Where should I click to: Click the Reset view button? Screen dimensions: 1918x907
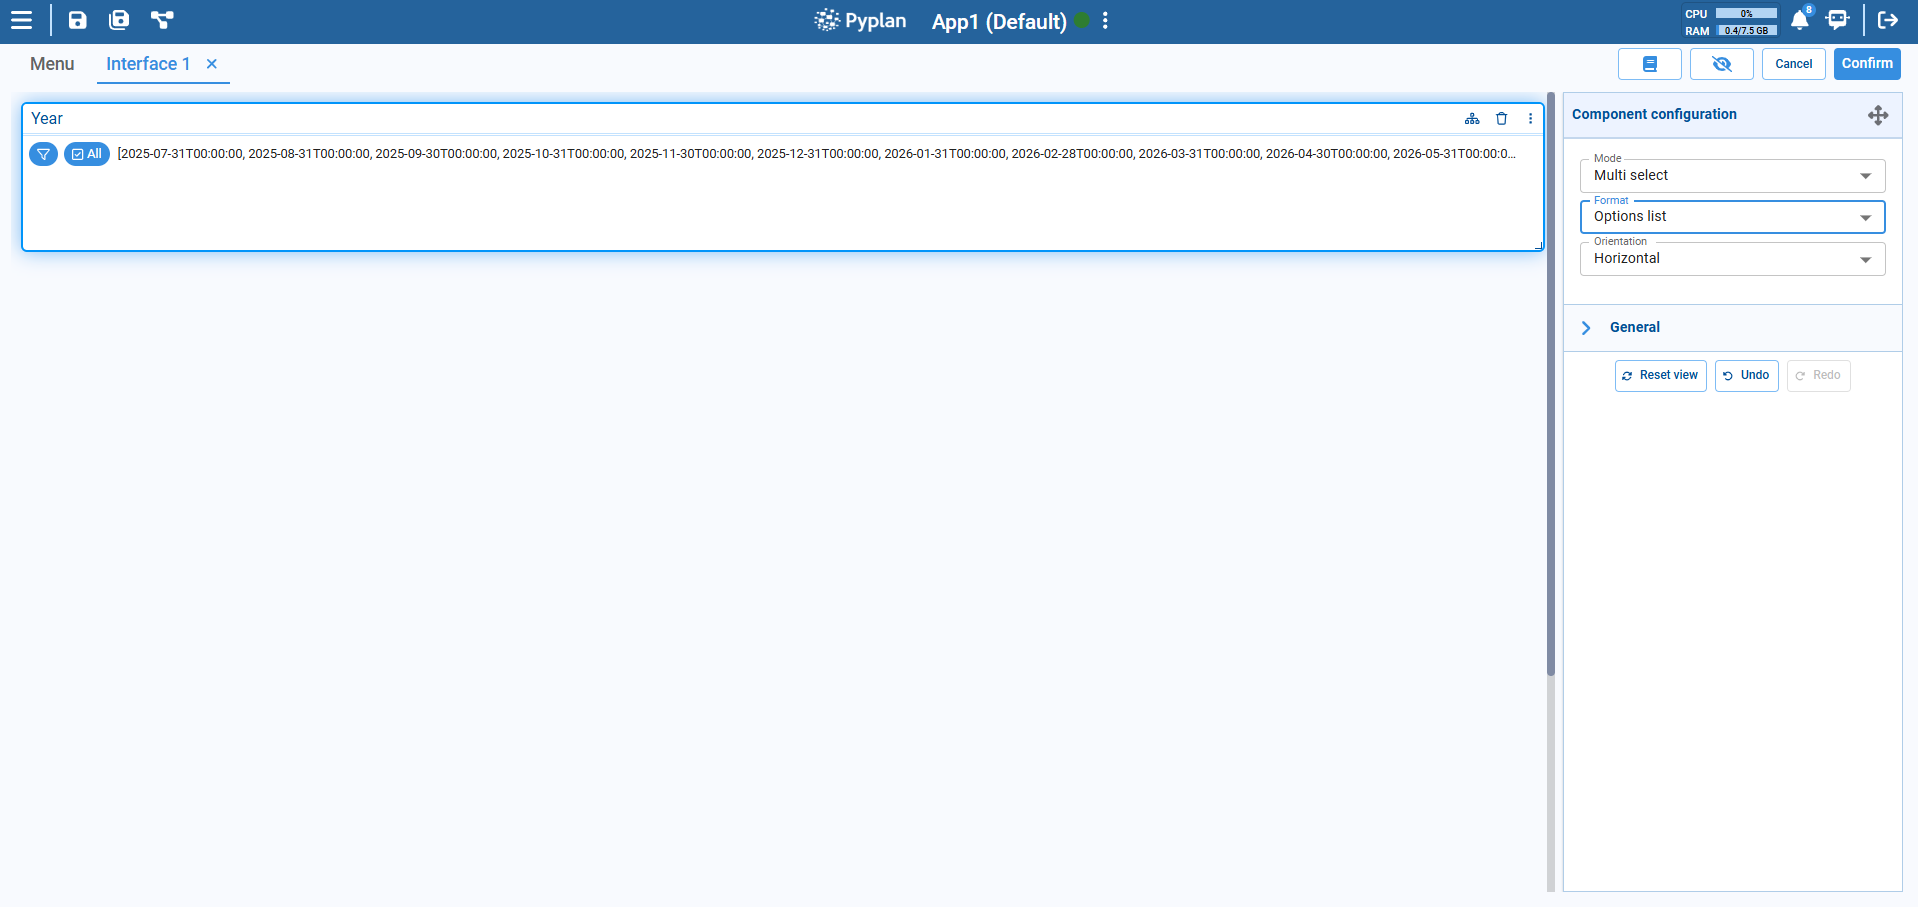(x=1660, y=376)
